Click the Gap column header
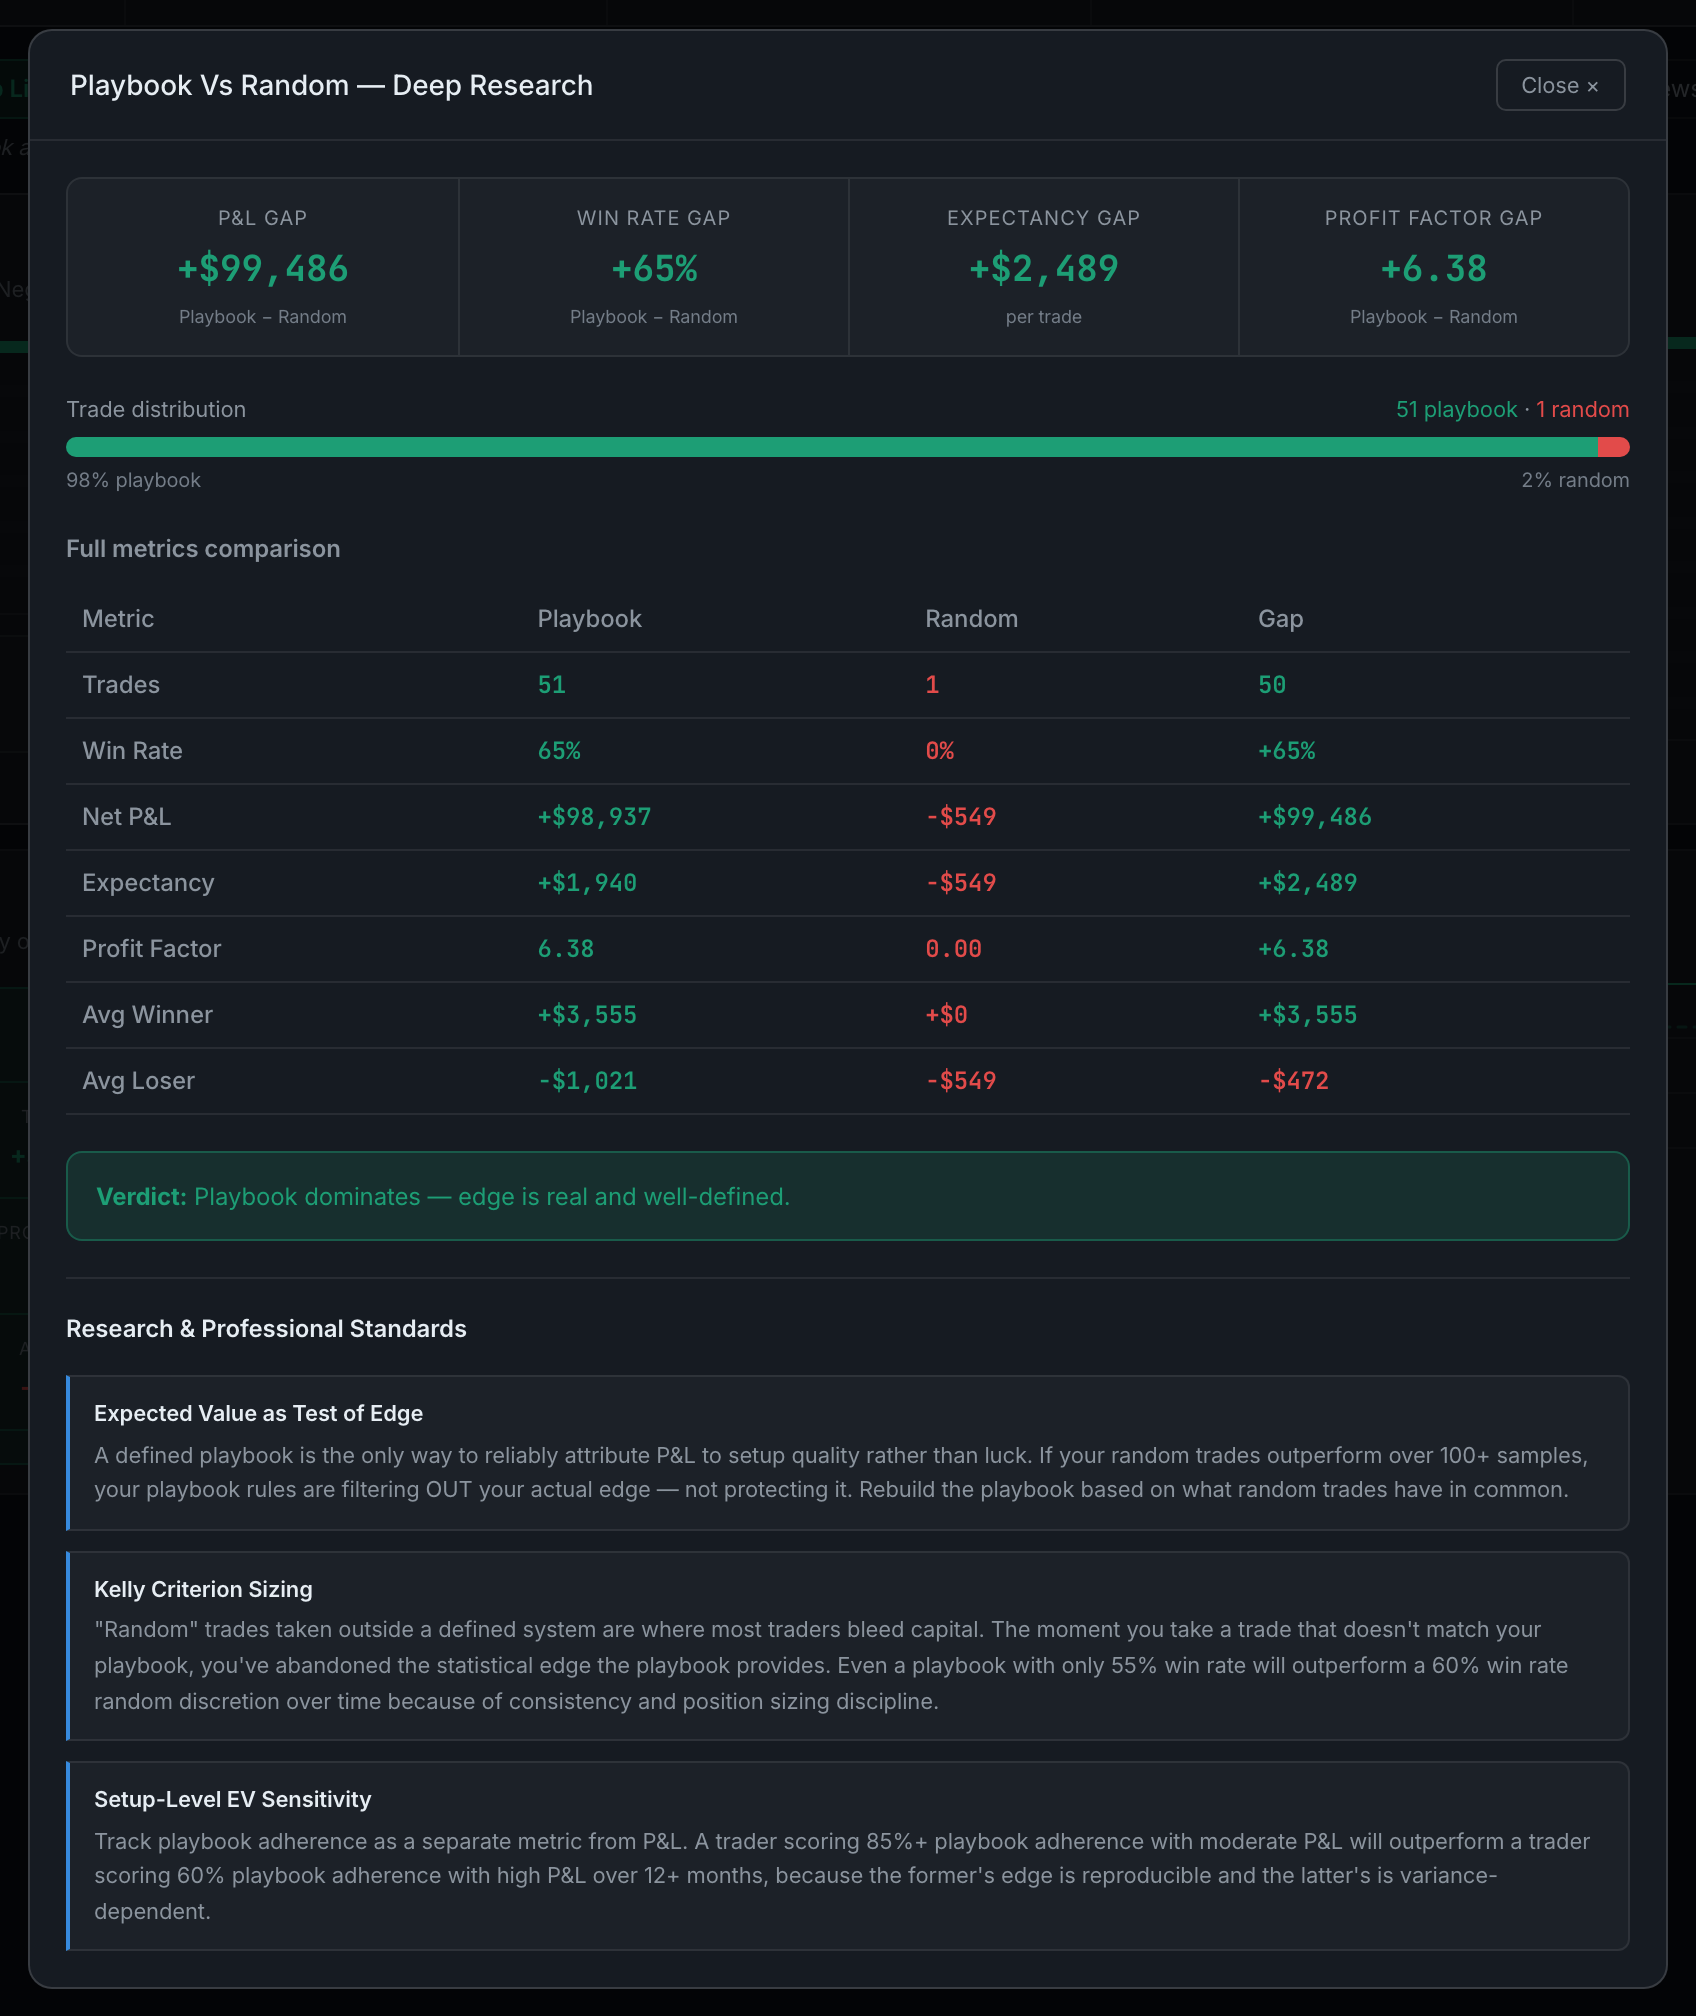Screen dimensions: 1696x2016 1280,619
